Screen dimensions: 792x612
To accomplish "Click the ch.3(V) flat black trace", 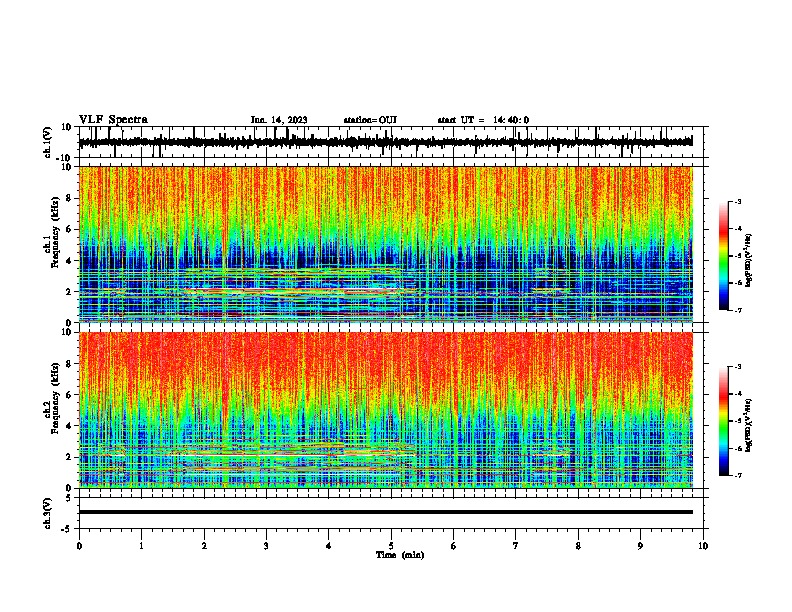I will pos(385,512).
